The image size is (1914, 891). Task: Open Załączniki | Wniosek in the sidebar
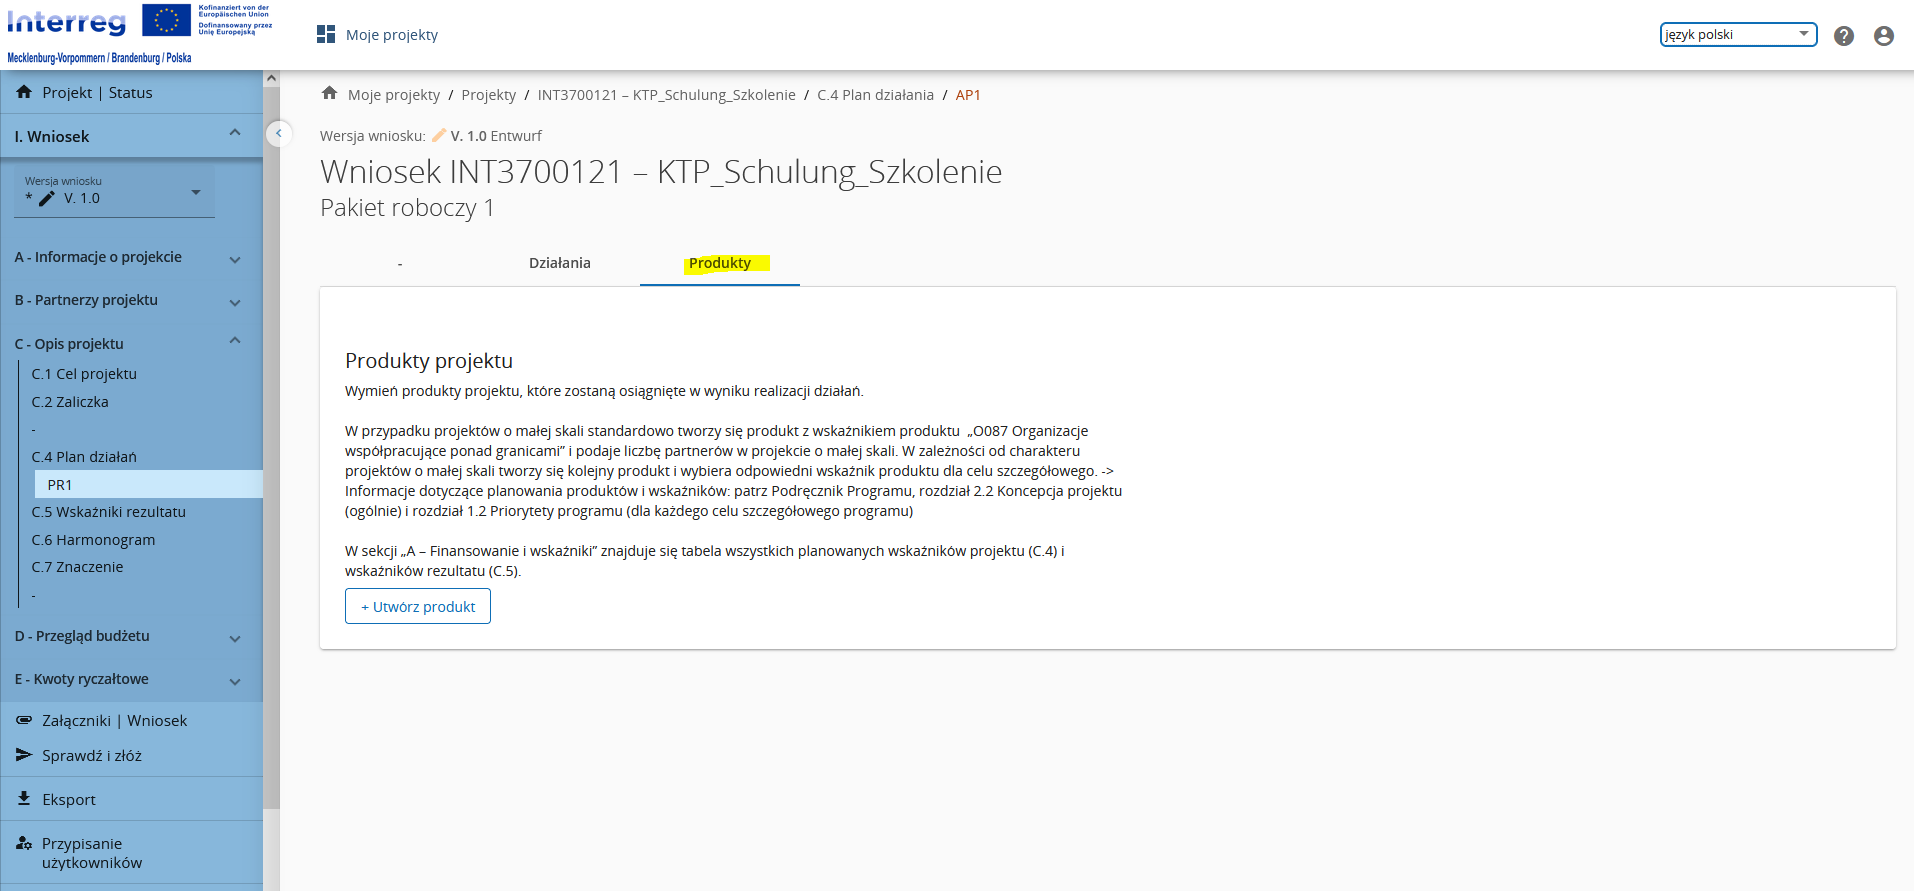pos(114,721)
